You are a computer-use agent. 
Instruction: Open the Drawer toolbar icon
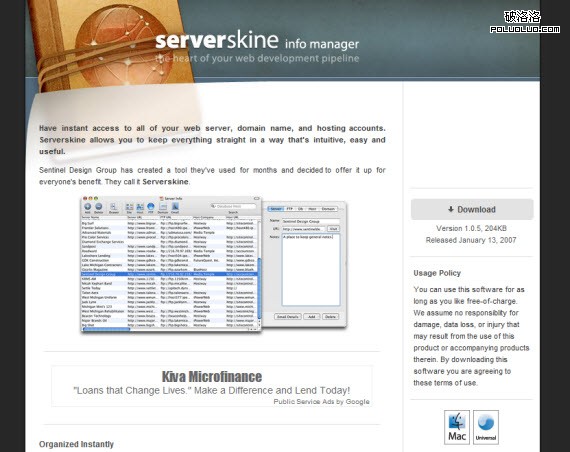[113, 207]
